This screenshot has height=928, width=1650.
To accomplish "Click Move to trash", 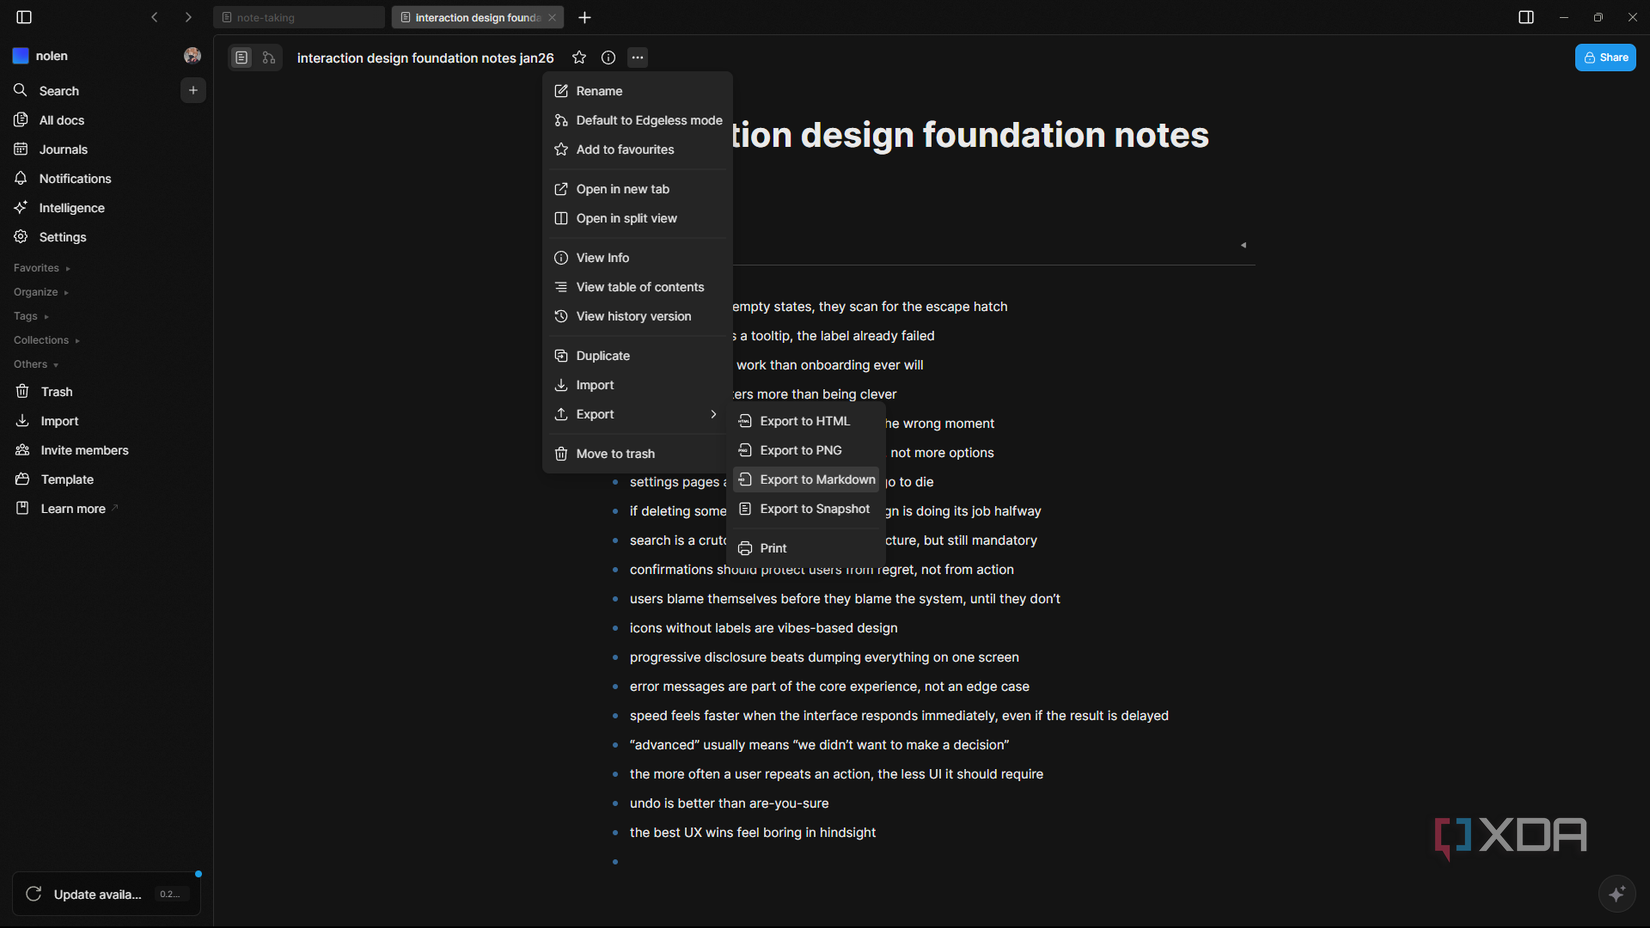I will click(x=637, y=454).
